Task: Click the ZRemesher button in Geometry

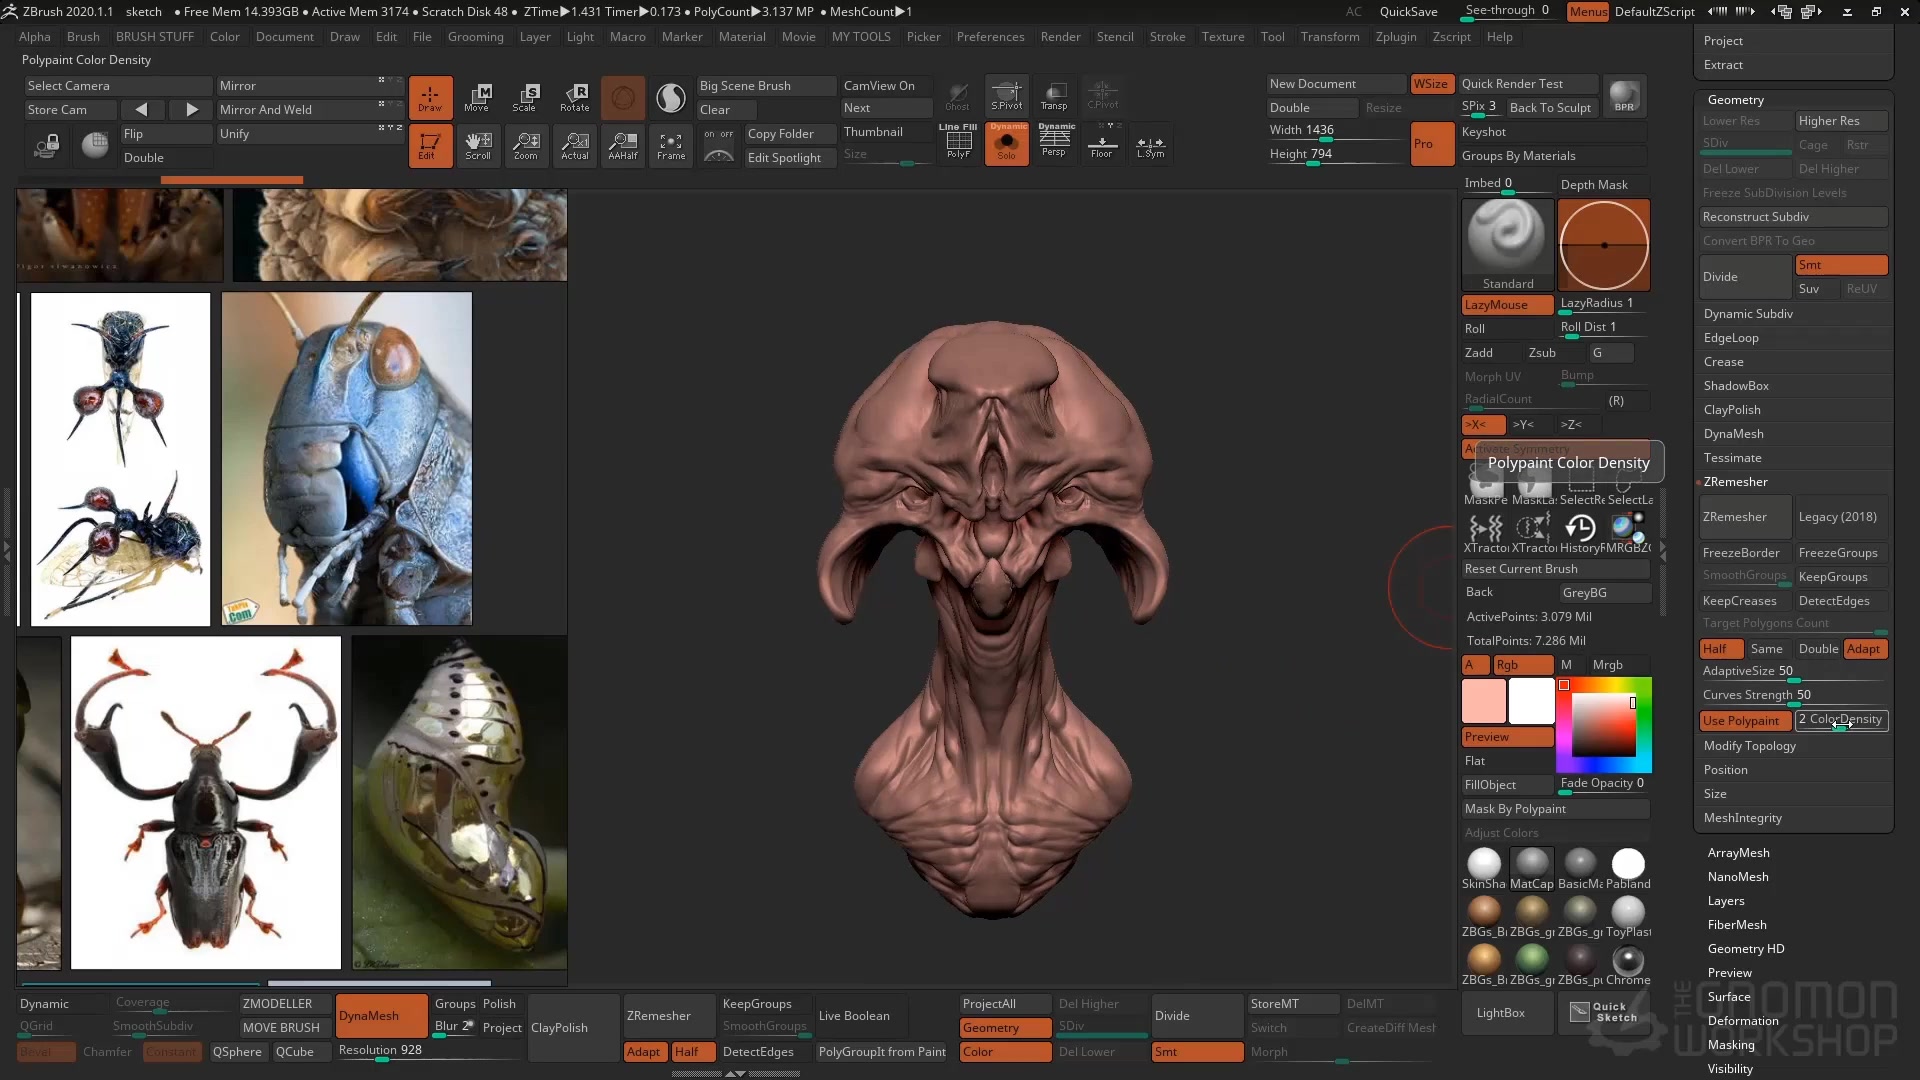Action: (1745, 516)
